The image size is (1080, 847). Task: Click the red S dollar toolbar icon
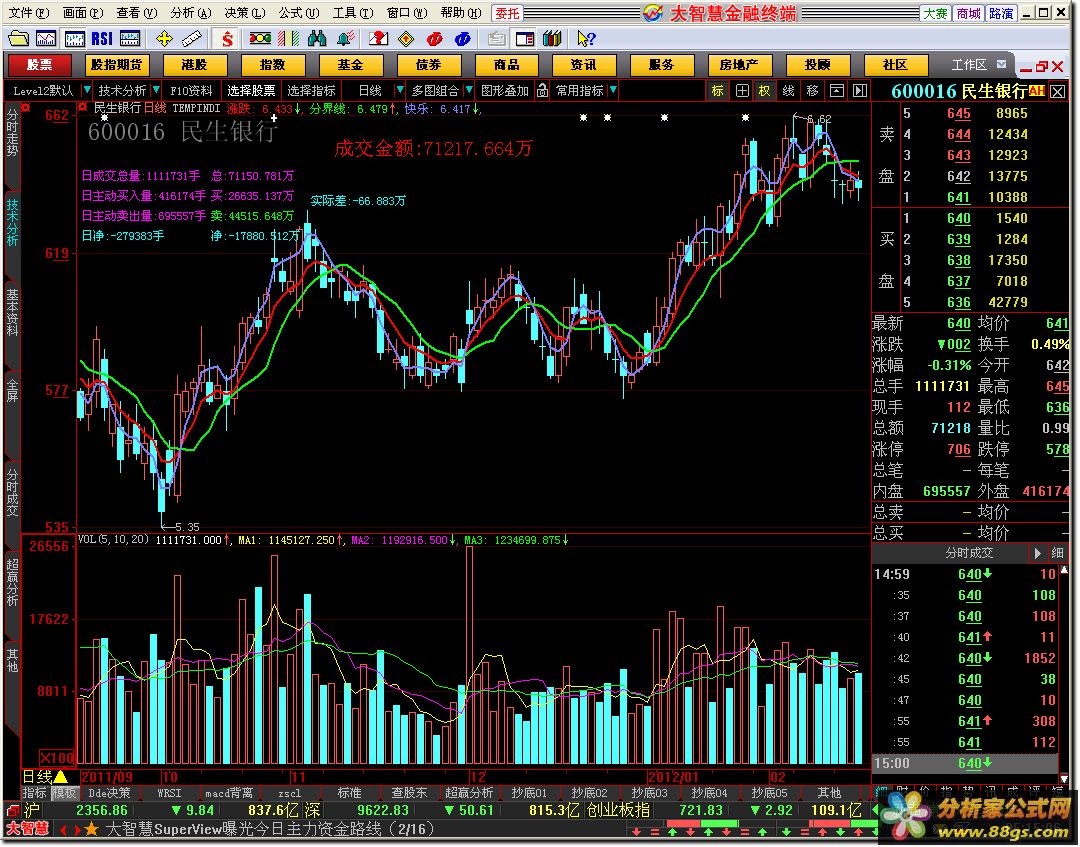(227, 39)
